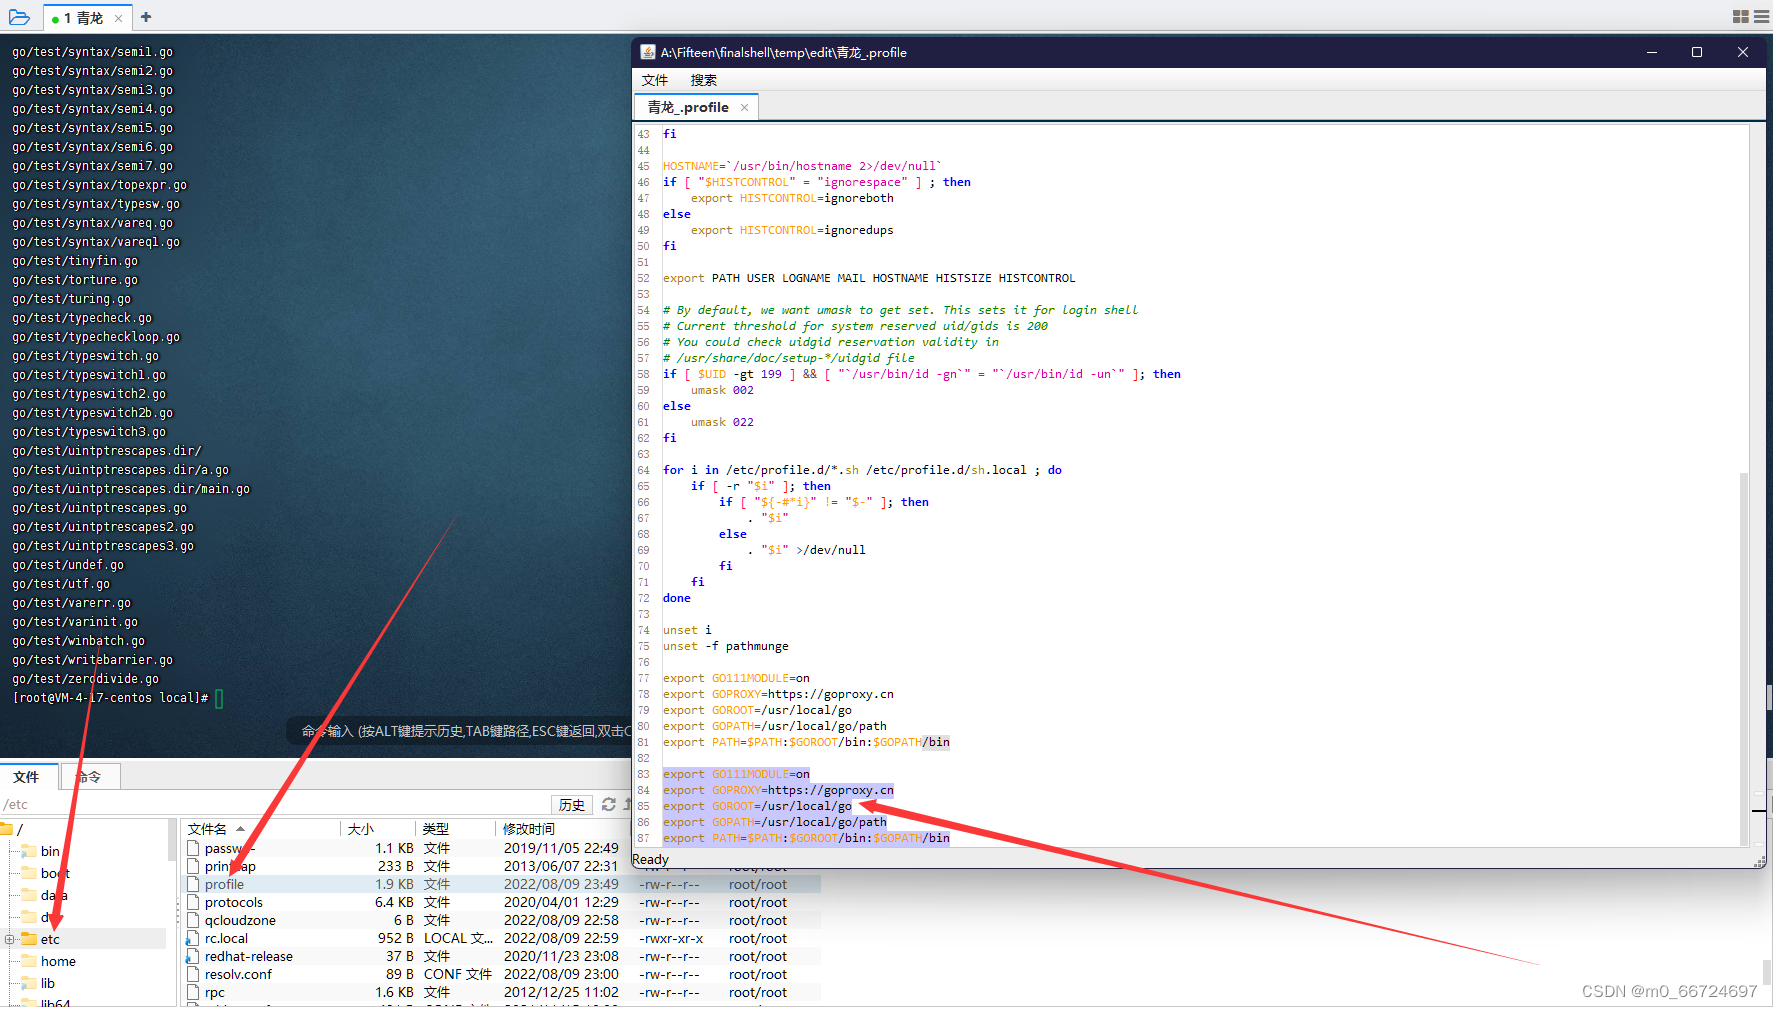Sort files by the 类型 column header
Viewport: 1773px width, 1009px height.
click(x=455, y=829)
